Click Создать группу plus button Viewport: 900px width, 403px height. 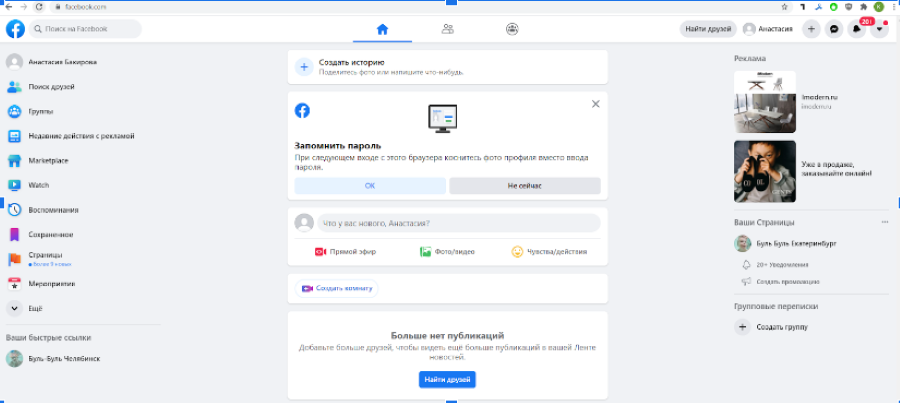[x=743, y=327]
